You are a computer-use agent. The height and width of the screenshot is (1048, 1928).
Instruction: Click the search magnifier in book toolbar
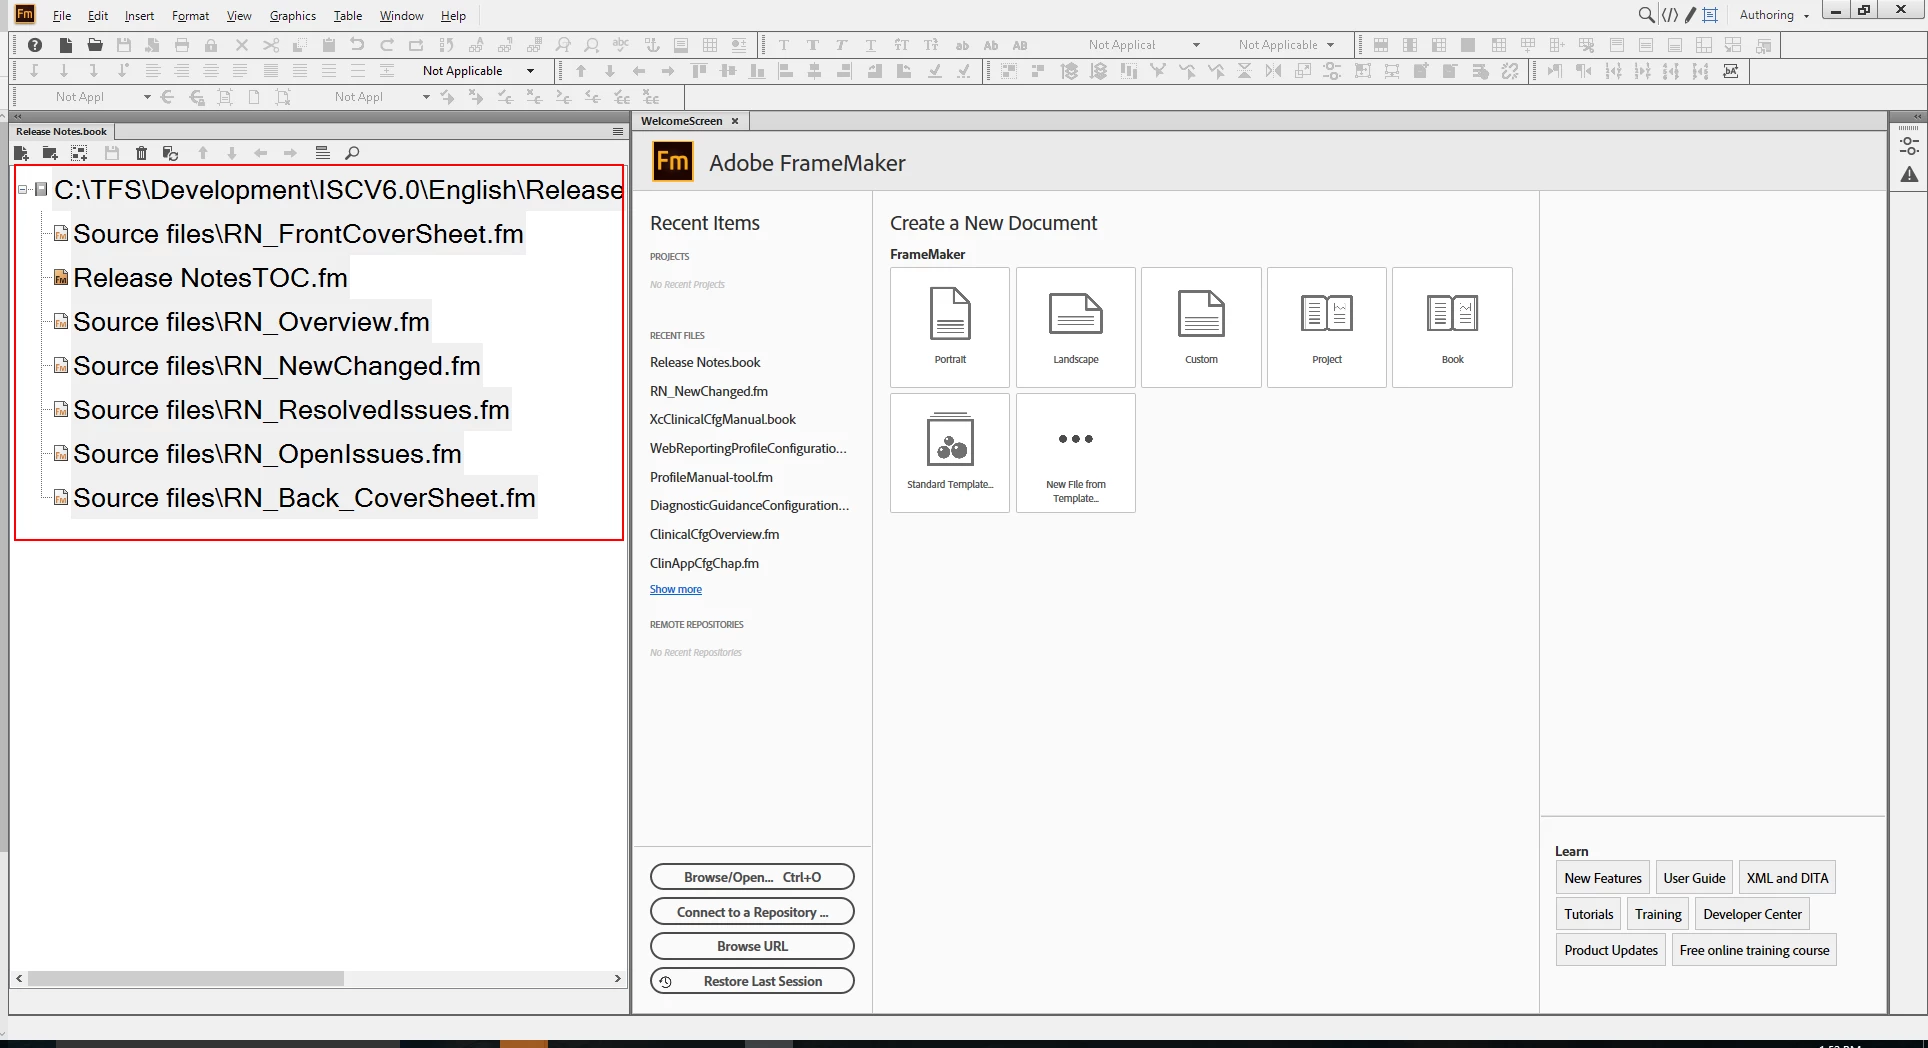pyautogui.click(x=352, y=153)
